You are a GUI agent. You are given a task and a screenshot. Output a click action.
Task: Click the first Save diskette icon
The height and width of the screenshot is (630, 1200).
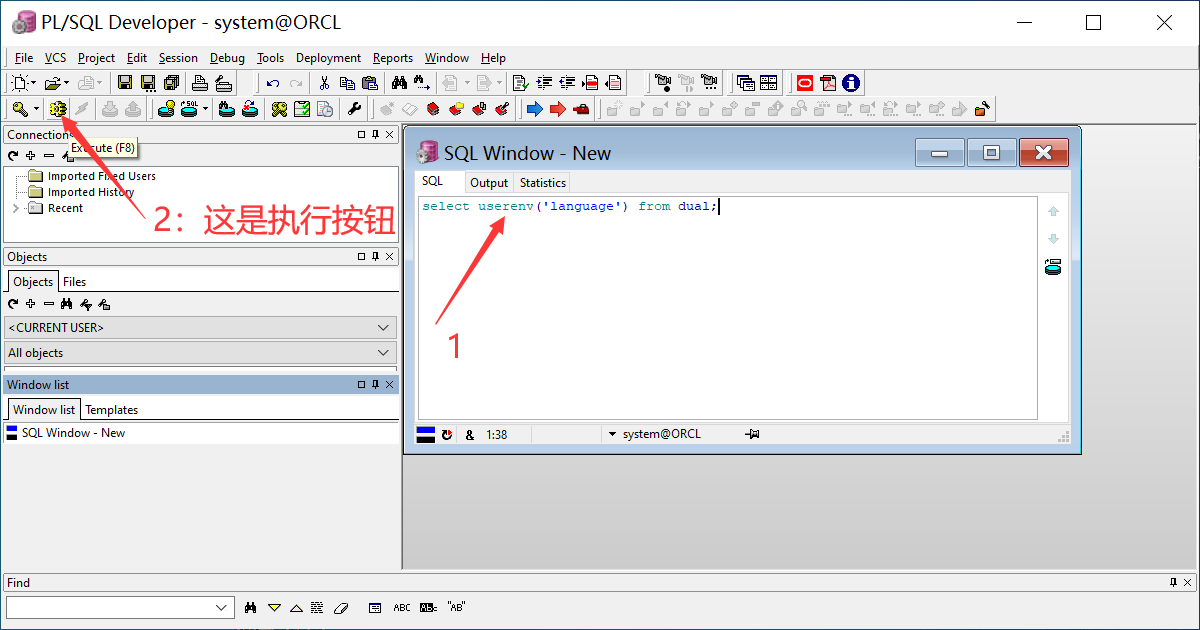tap(125, 83)
